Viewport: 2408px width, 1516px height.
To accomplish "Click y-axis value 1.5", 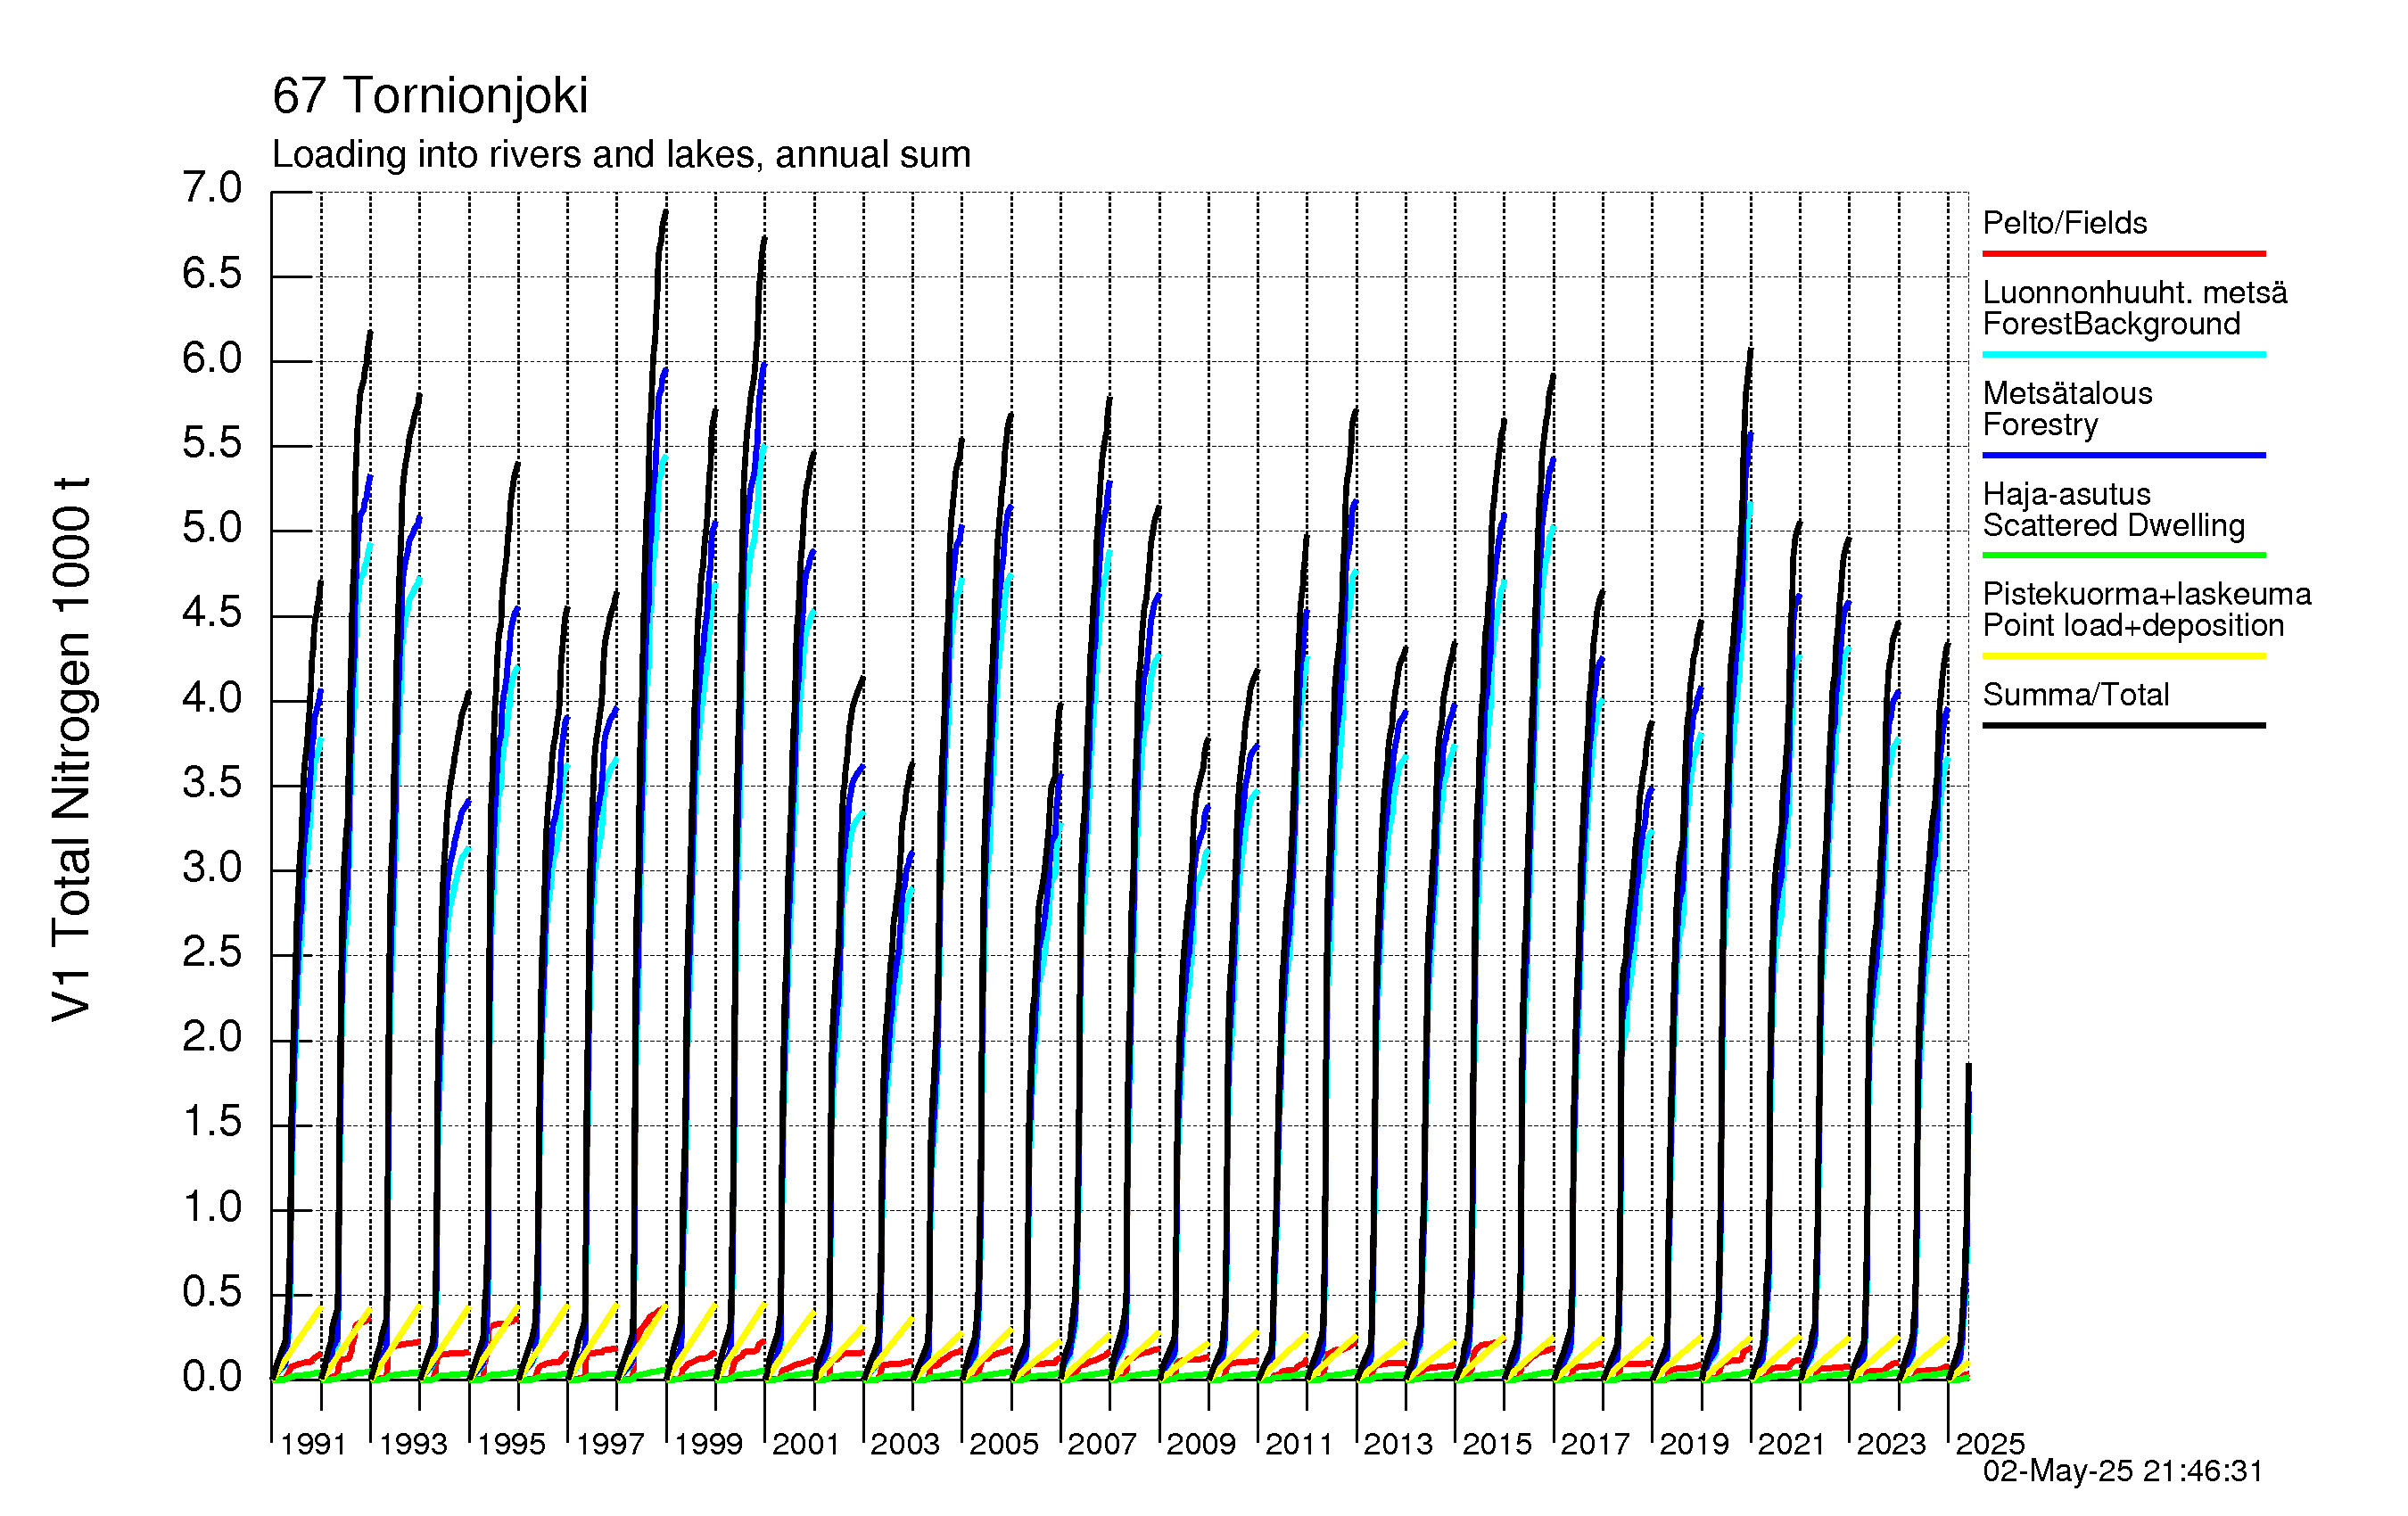I will (x=212, y=1123).
